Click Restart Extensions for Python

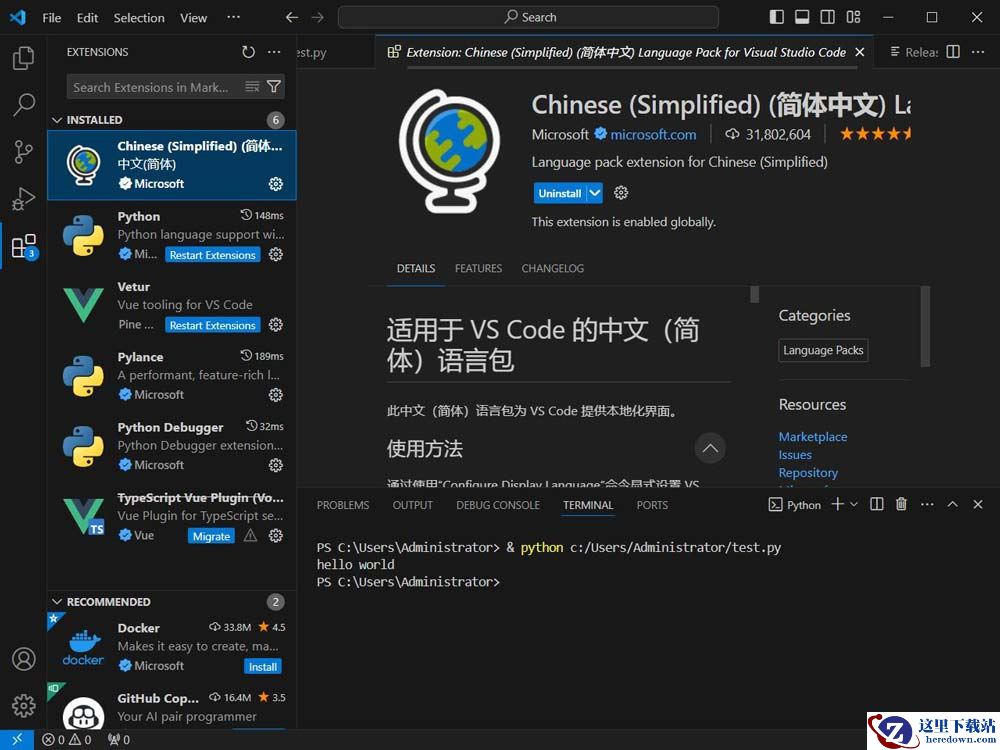(212, 255)
